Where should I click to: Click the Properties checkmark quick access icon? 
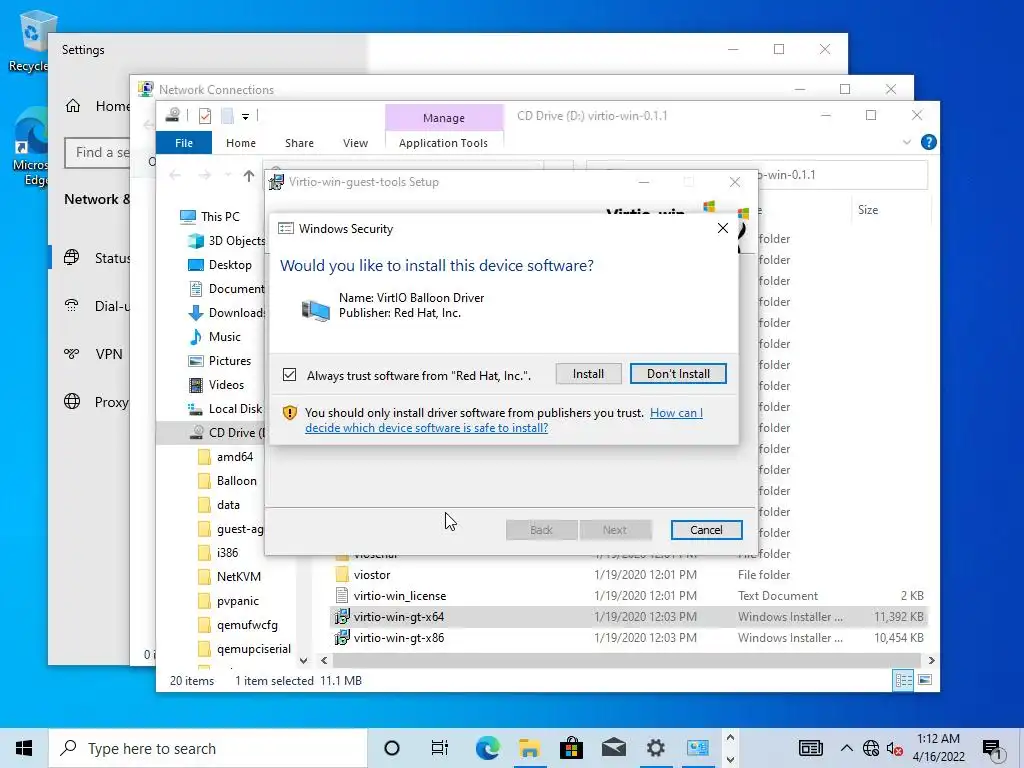click(x=205, y=116)
